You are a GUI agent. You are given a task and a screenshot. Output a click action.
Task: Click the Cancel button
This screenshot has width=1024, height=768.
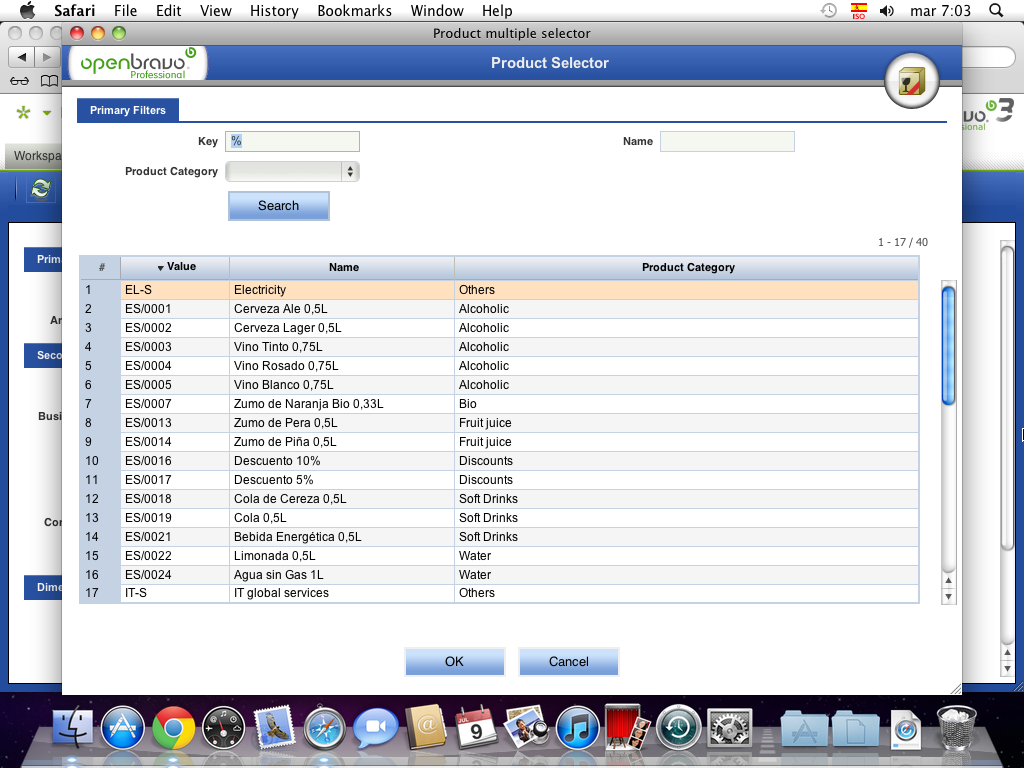point(568,662)
